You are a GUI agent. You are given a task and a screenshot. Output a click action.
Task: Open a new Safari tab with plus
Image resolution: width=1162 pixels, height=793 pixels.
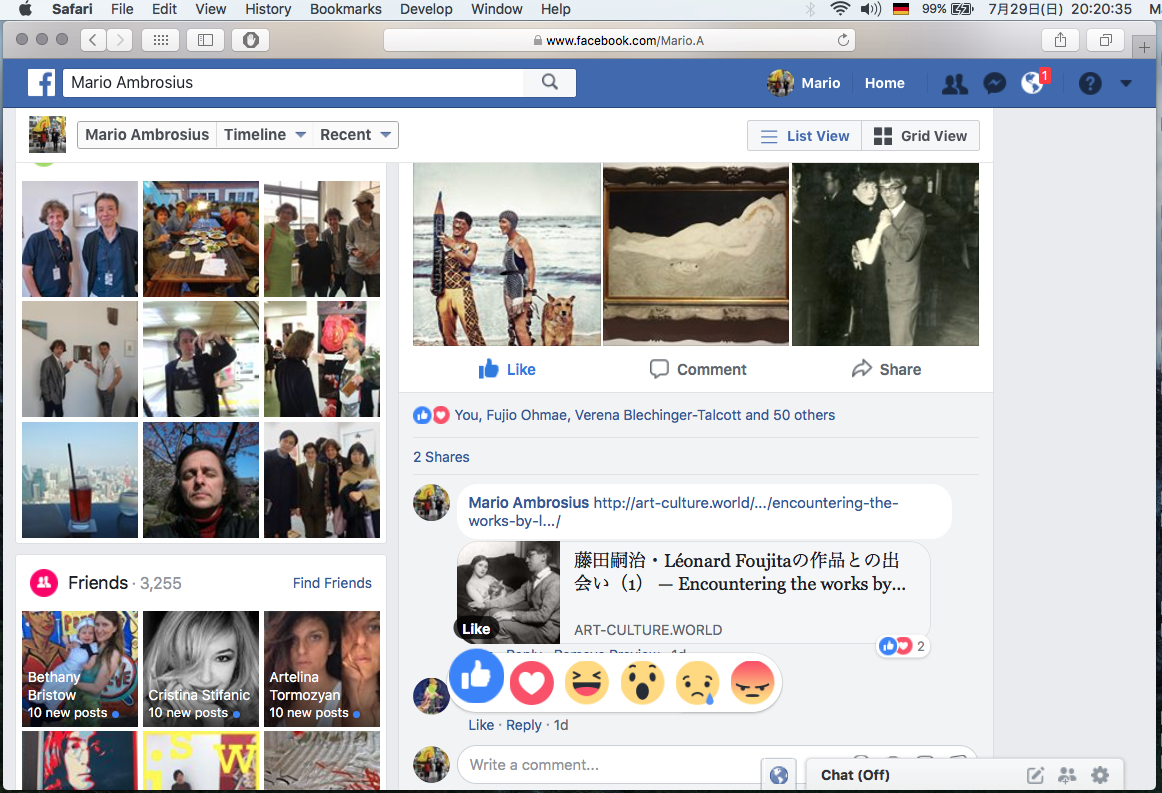point(1144,47)
